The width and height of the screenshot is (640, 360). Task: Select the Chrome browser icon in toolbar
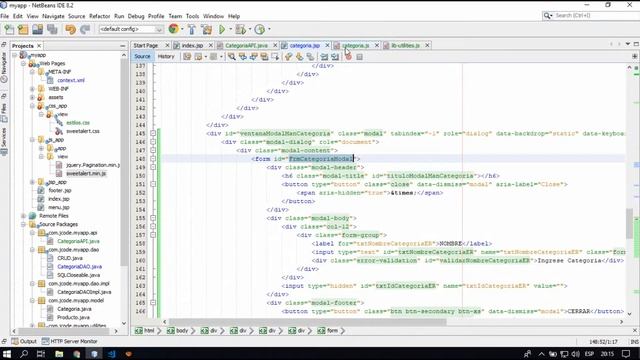pos(173,29)
